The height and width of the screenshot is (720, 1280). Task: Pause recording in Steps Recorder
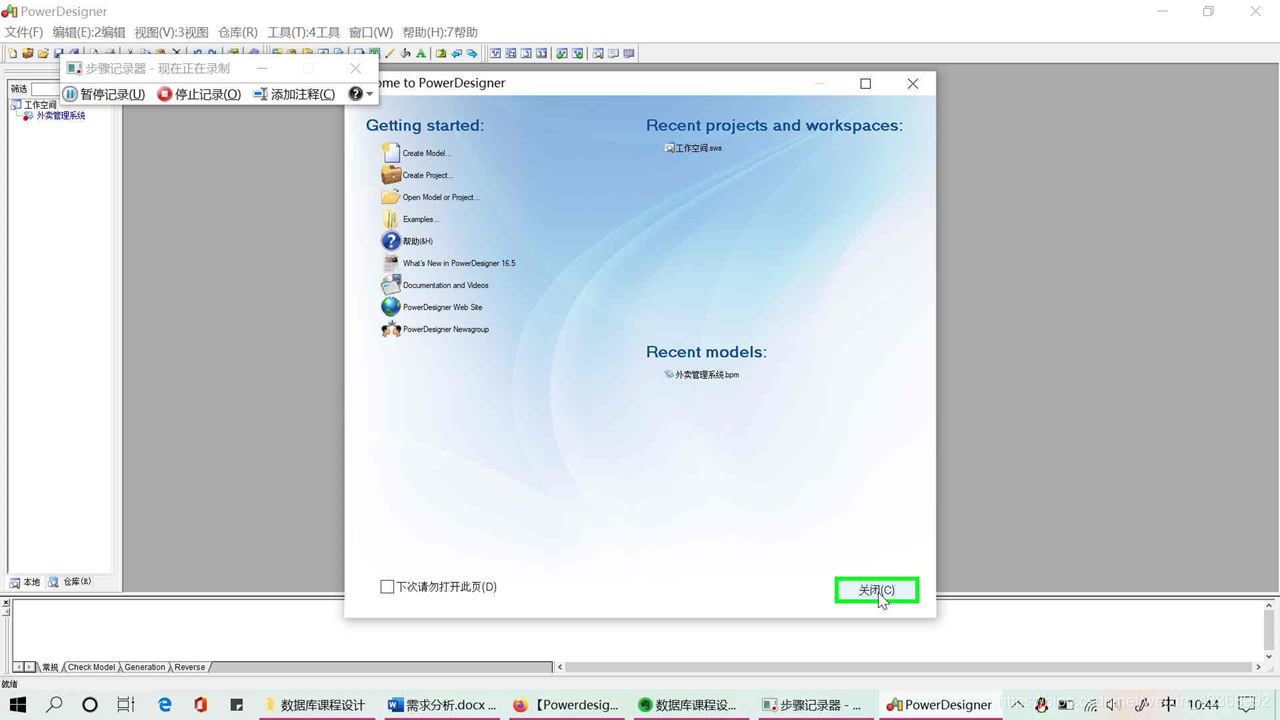[105, 94]
